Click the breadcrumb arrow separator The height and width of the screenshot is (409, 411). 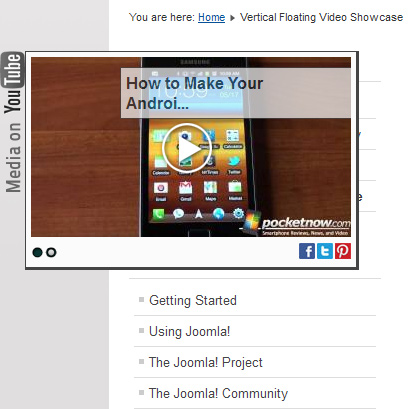tap(232, 18)
